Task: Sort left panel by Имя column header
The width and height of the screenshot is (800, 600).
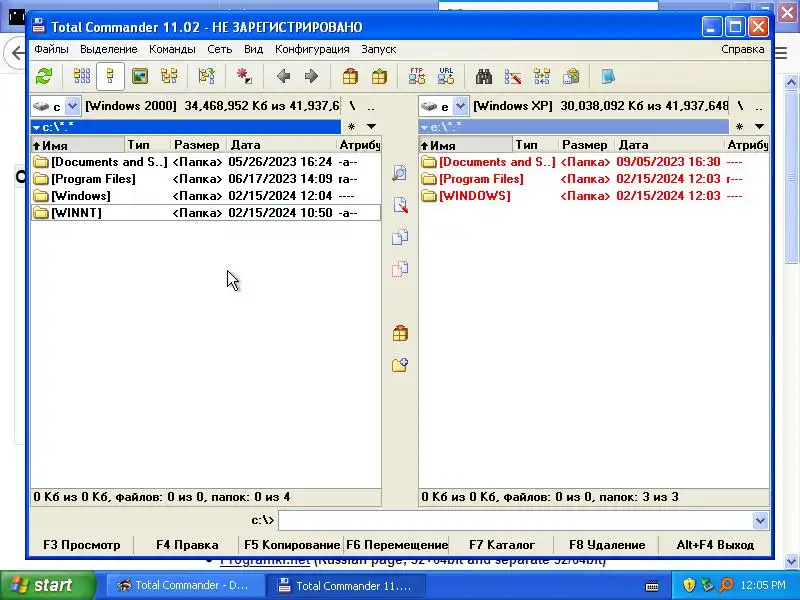Action: [78, 145]
